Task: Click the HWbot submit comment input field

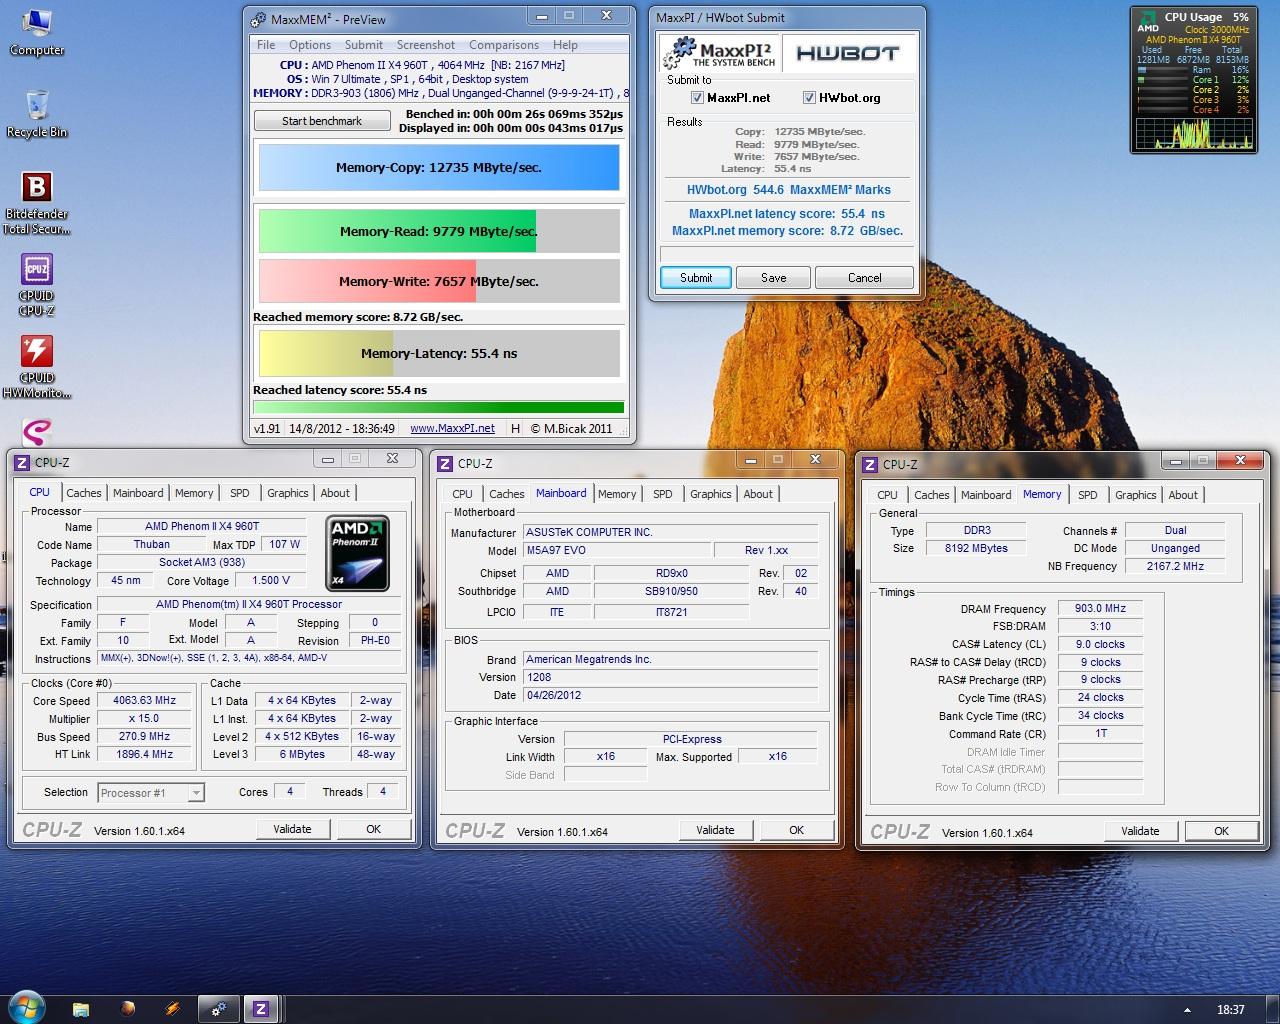Action: 787,254
